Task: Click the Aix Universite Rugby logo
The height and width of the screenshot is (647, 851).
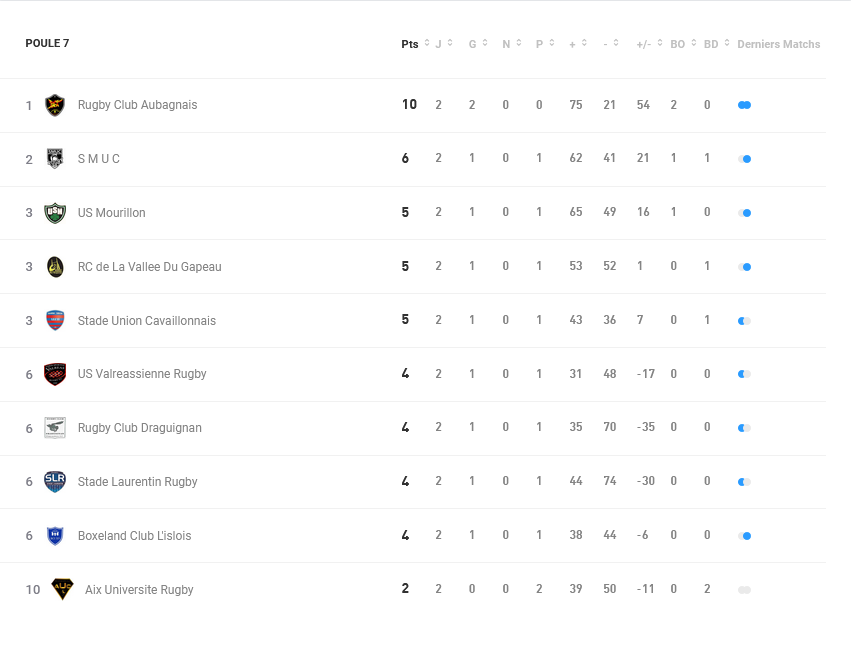Action: [x=62, y=590]
